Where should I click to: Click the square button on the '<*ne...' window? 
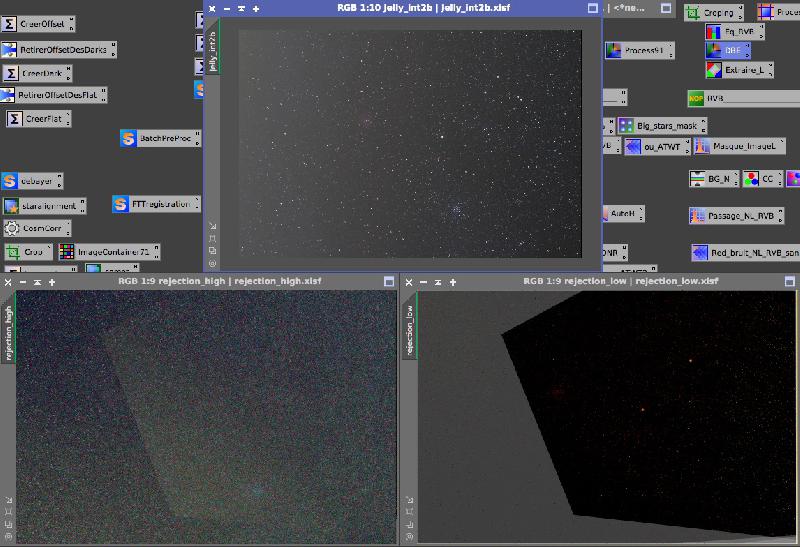pyautogui.click(x=666, y=8)
